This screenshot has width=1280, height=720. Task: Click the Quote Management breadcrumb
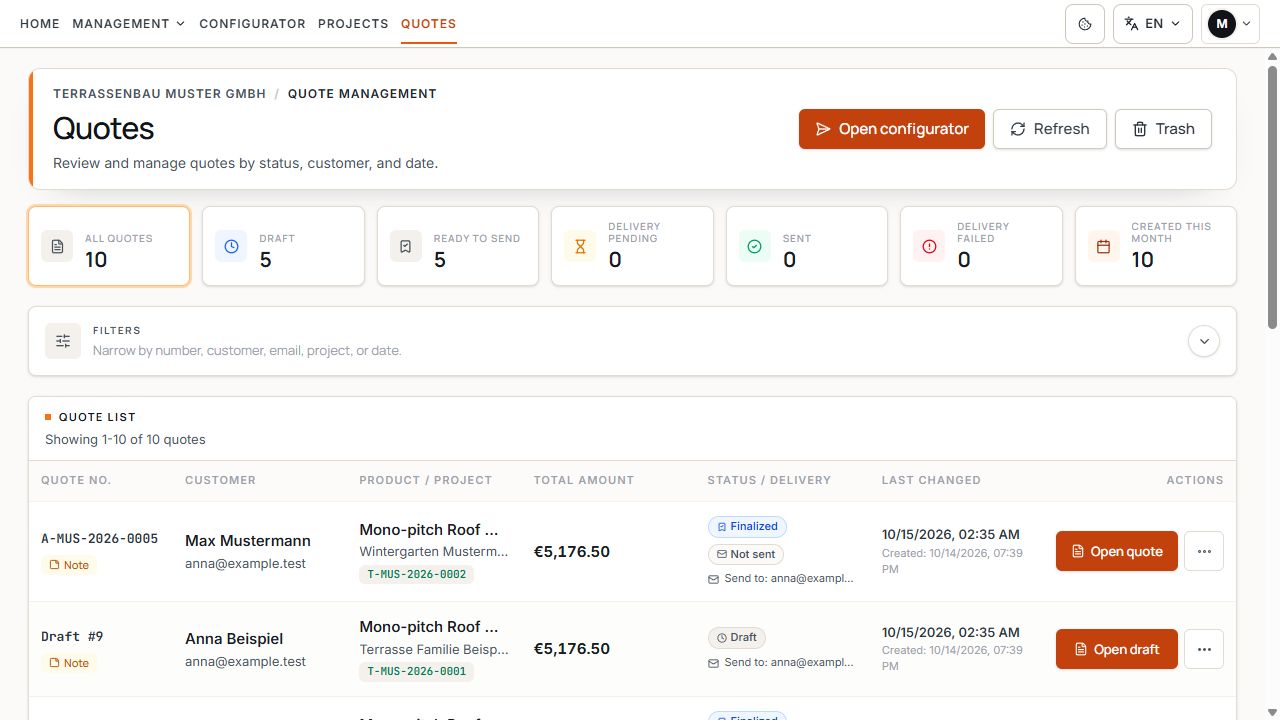click(362, 94)
